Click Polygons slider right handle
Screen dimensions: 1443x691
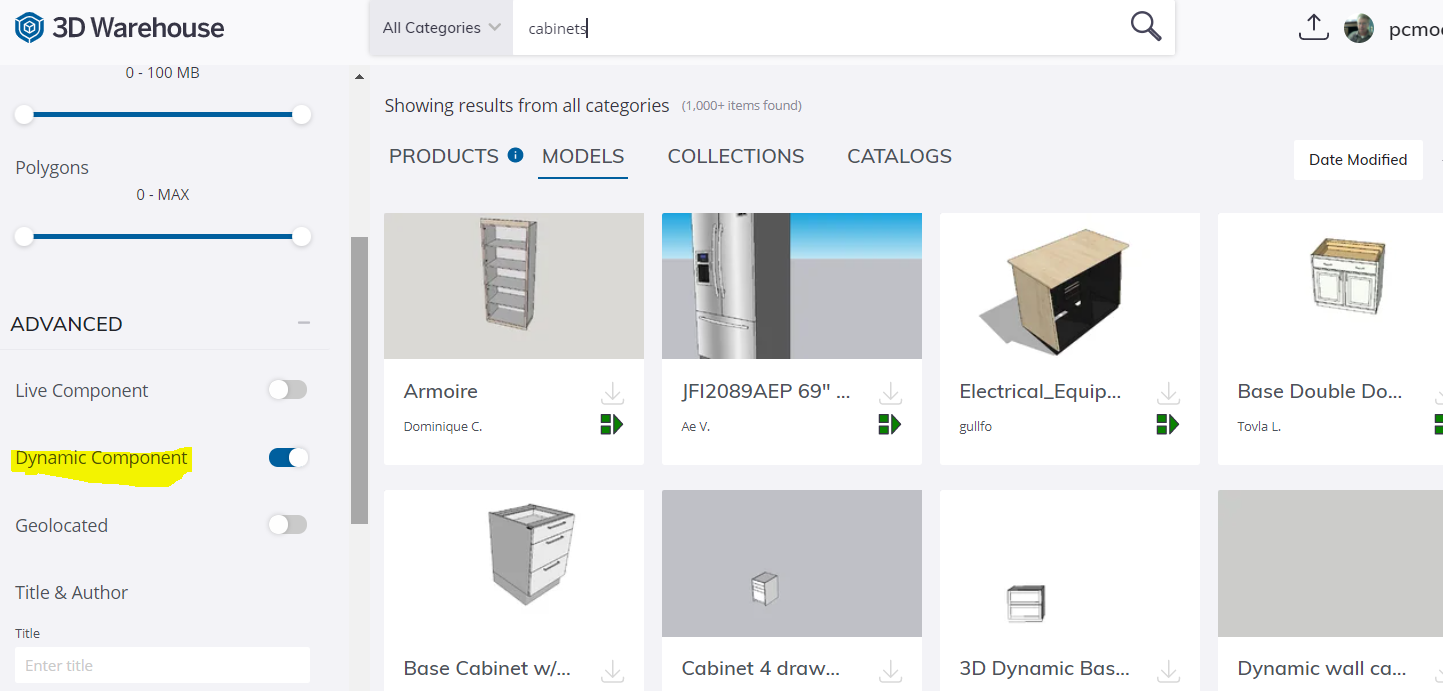point(301,237)
